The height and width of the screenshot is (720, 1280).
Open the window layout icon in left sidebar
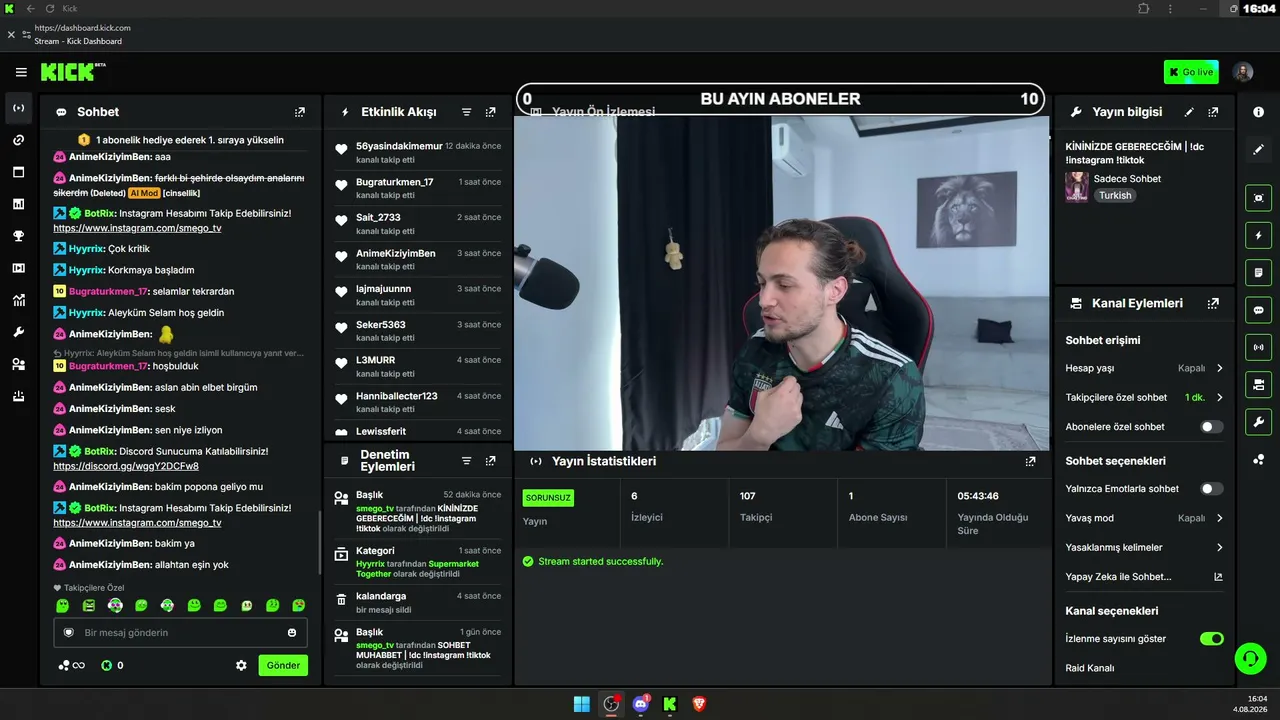click(18, 172)
